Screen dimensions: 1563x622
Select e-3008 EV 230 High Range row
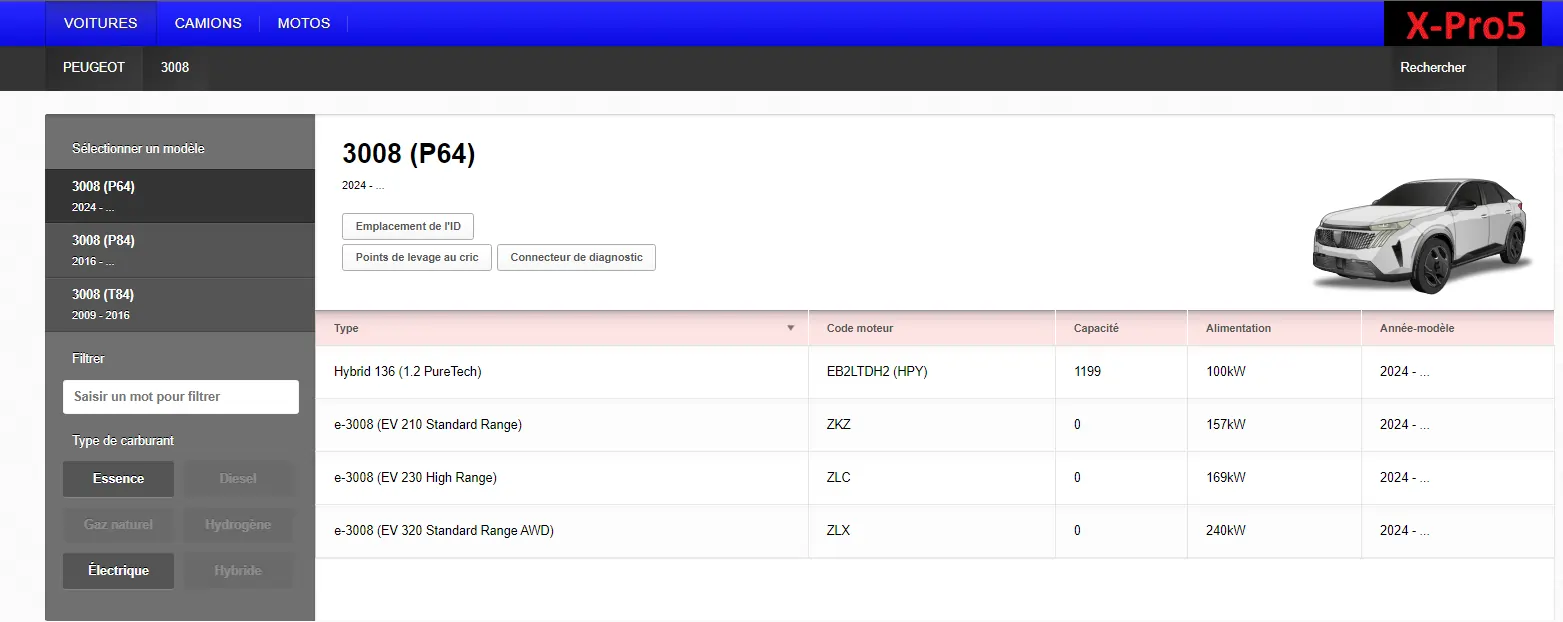point(560,478)
